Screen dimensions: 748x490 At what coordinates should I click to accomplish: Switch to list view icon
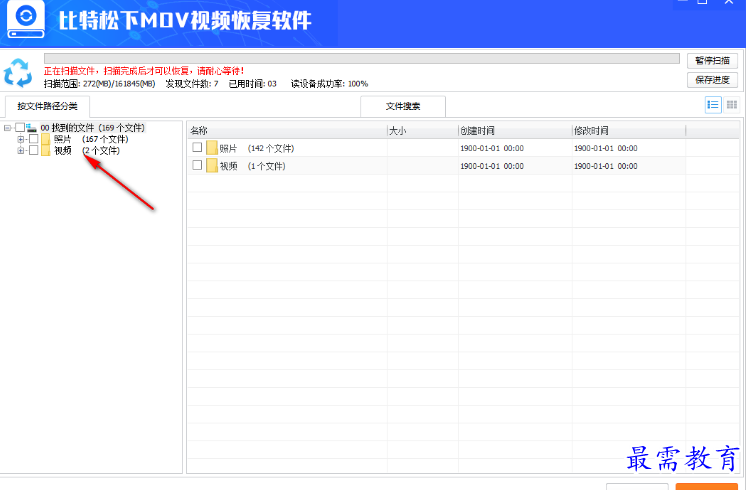click(x=713, y=105)
